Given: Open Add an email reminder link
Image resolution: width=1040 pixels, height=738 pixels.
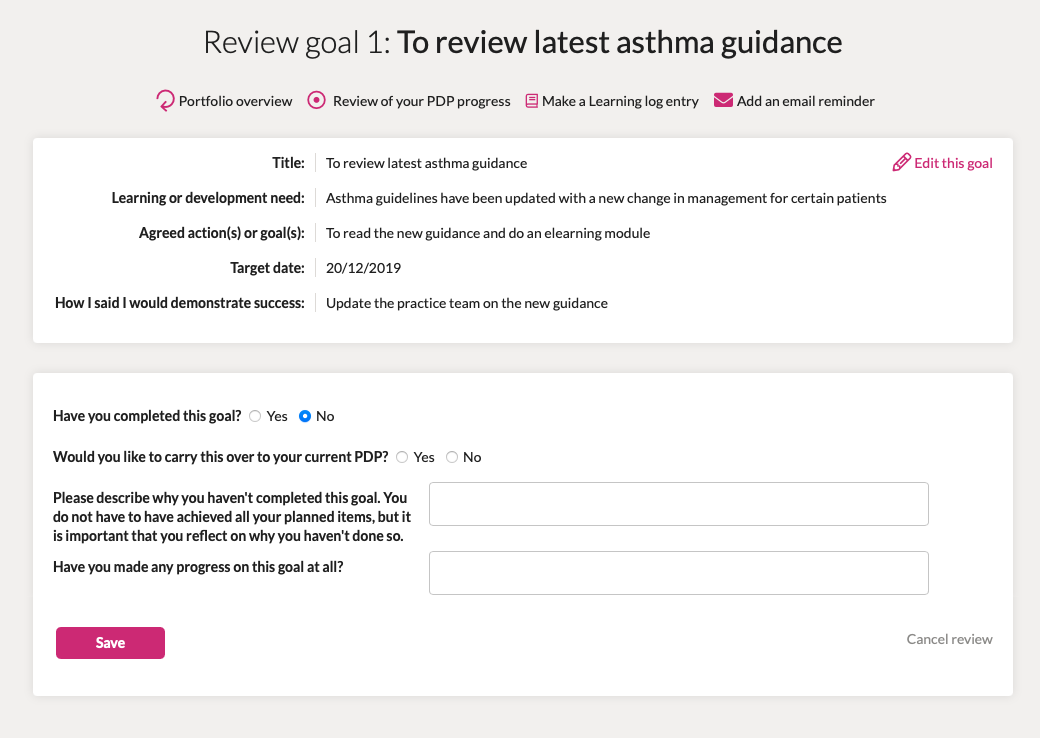Looking at the screenshot, I should (x=806, y=101).
